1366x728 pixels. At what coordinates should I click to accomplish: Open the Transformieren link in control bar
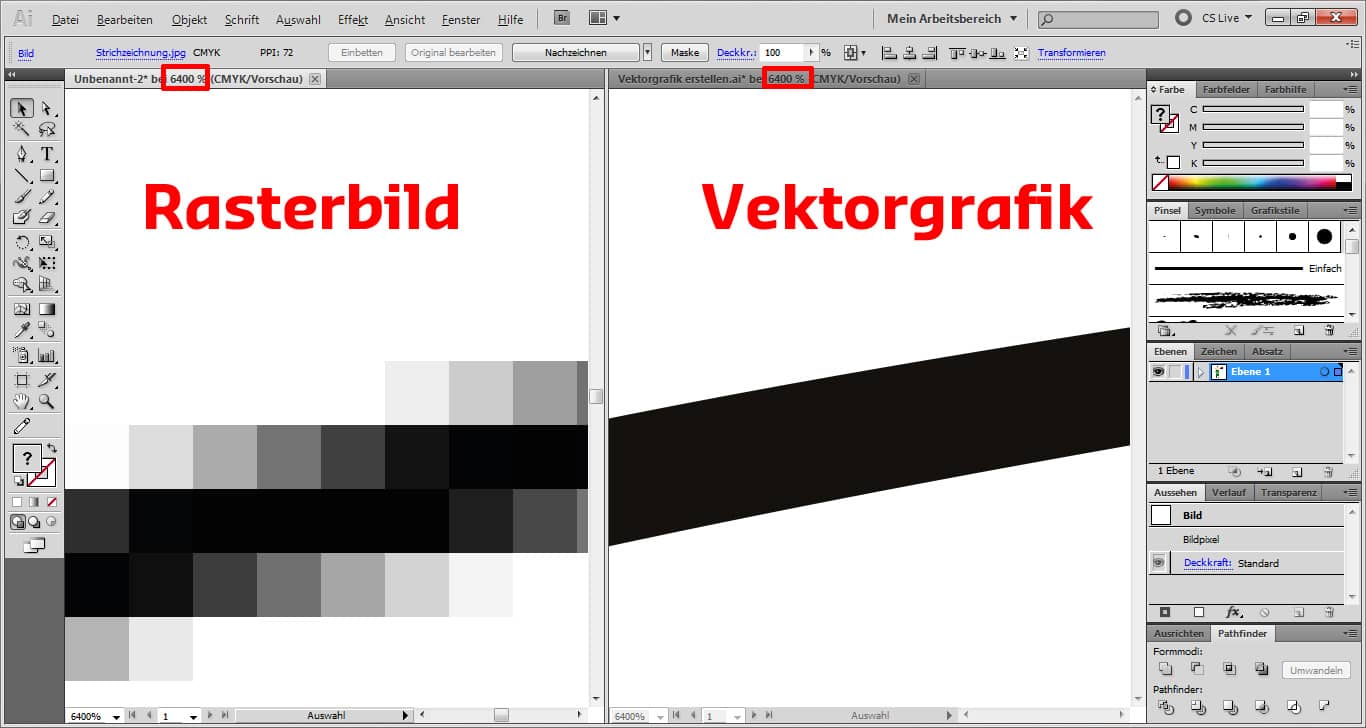[1071, 52]
